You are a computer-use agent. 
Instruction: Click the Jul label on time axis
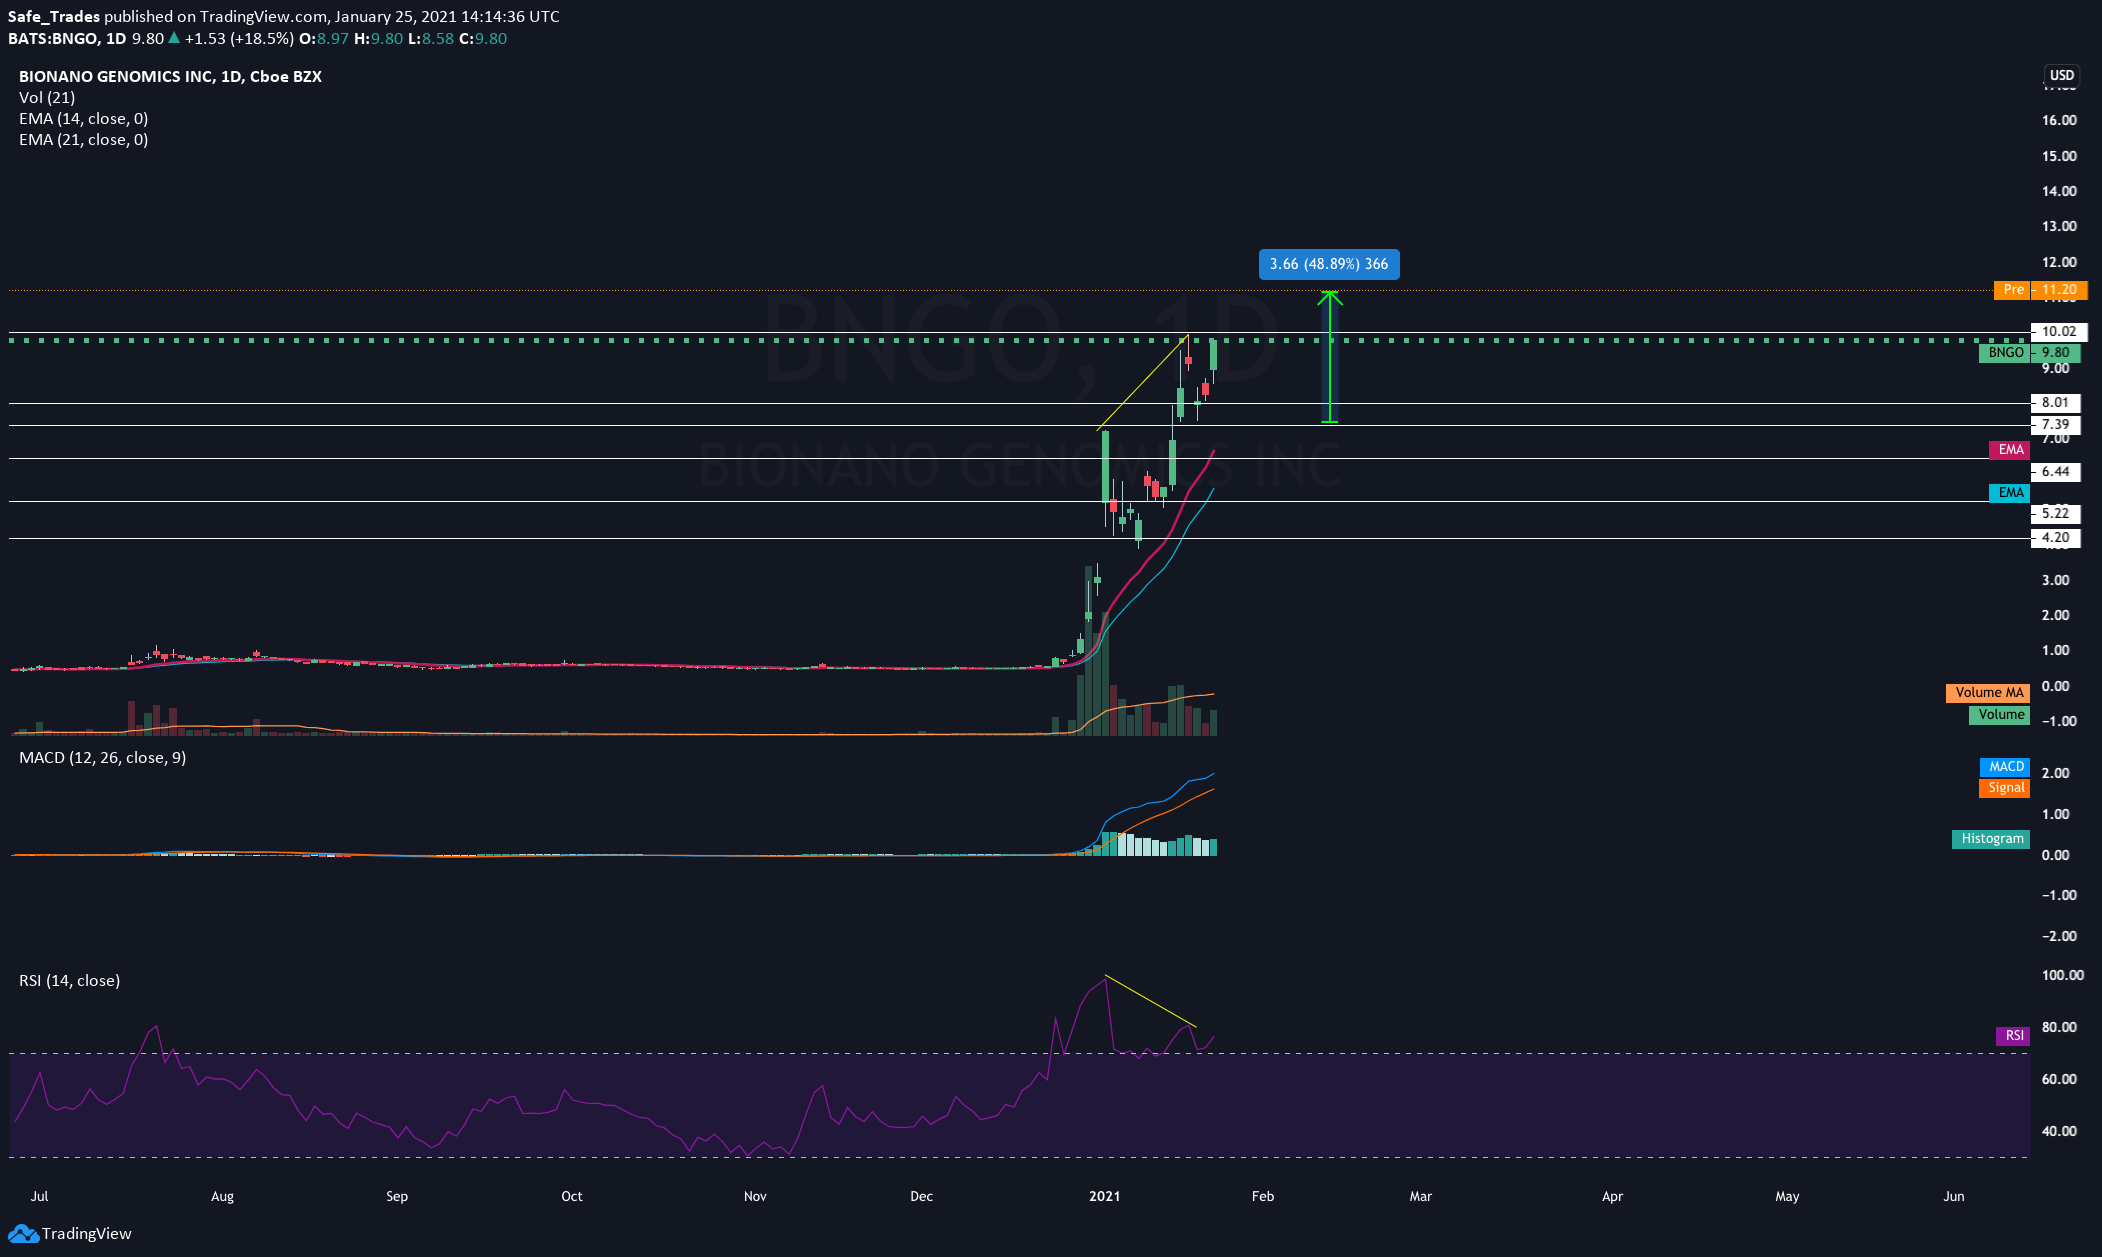click(x=39, y=1196)
